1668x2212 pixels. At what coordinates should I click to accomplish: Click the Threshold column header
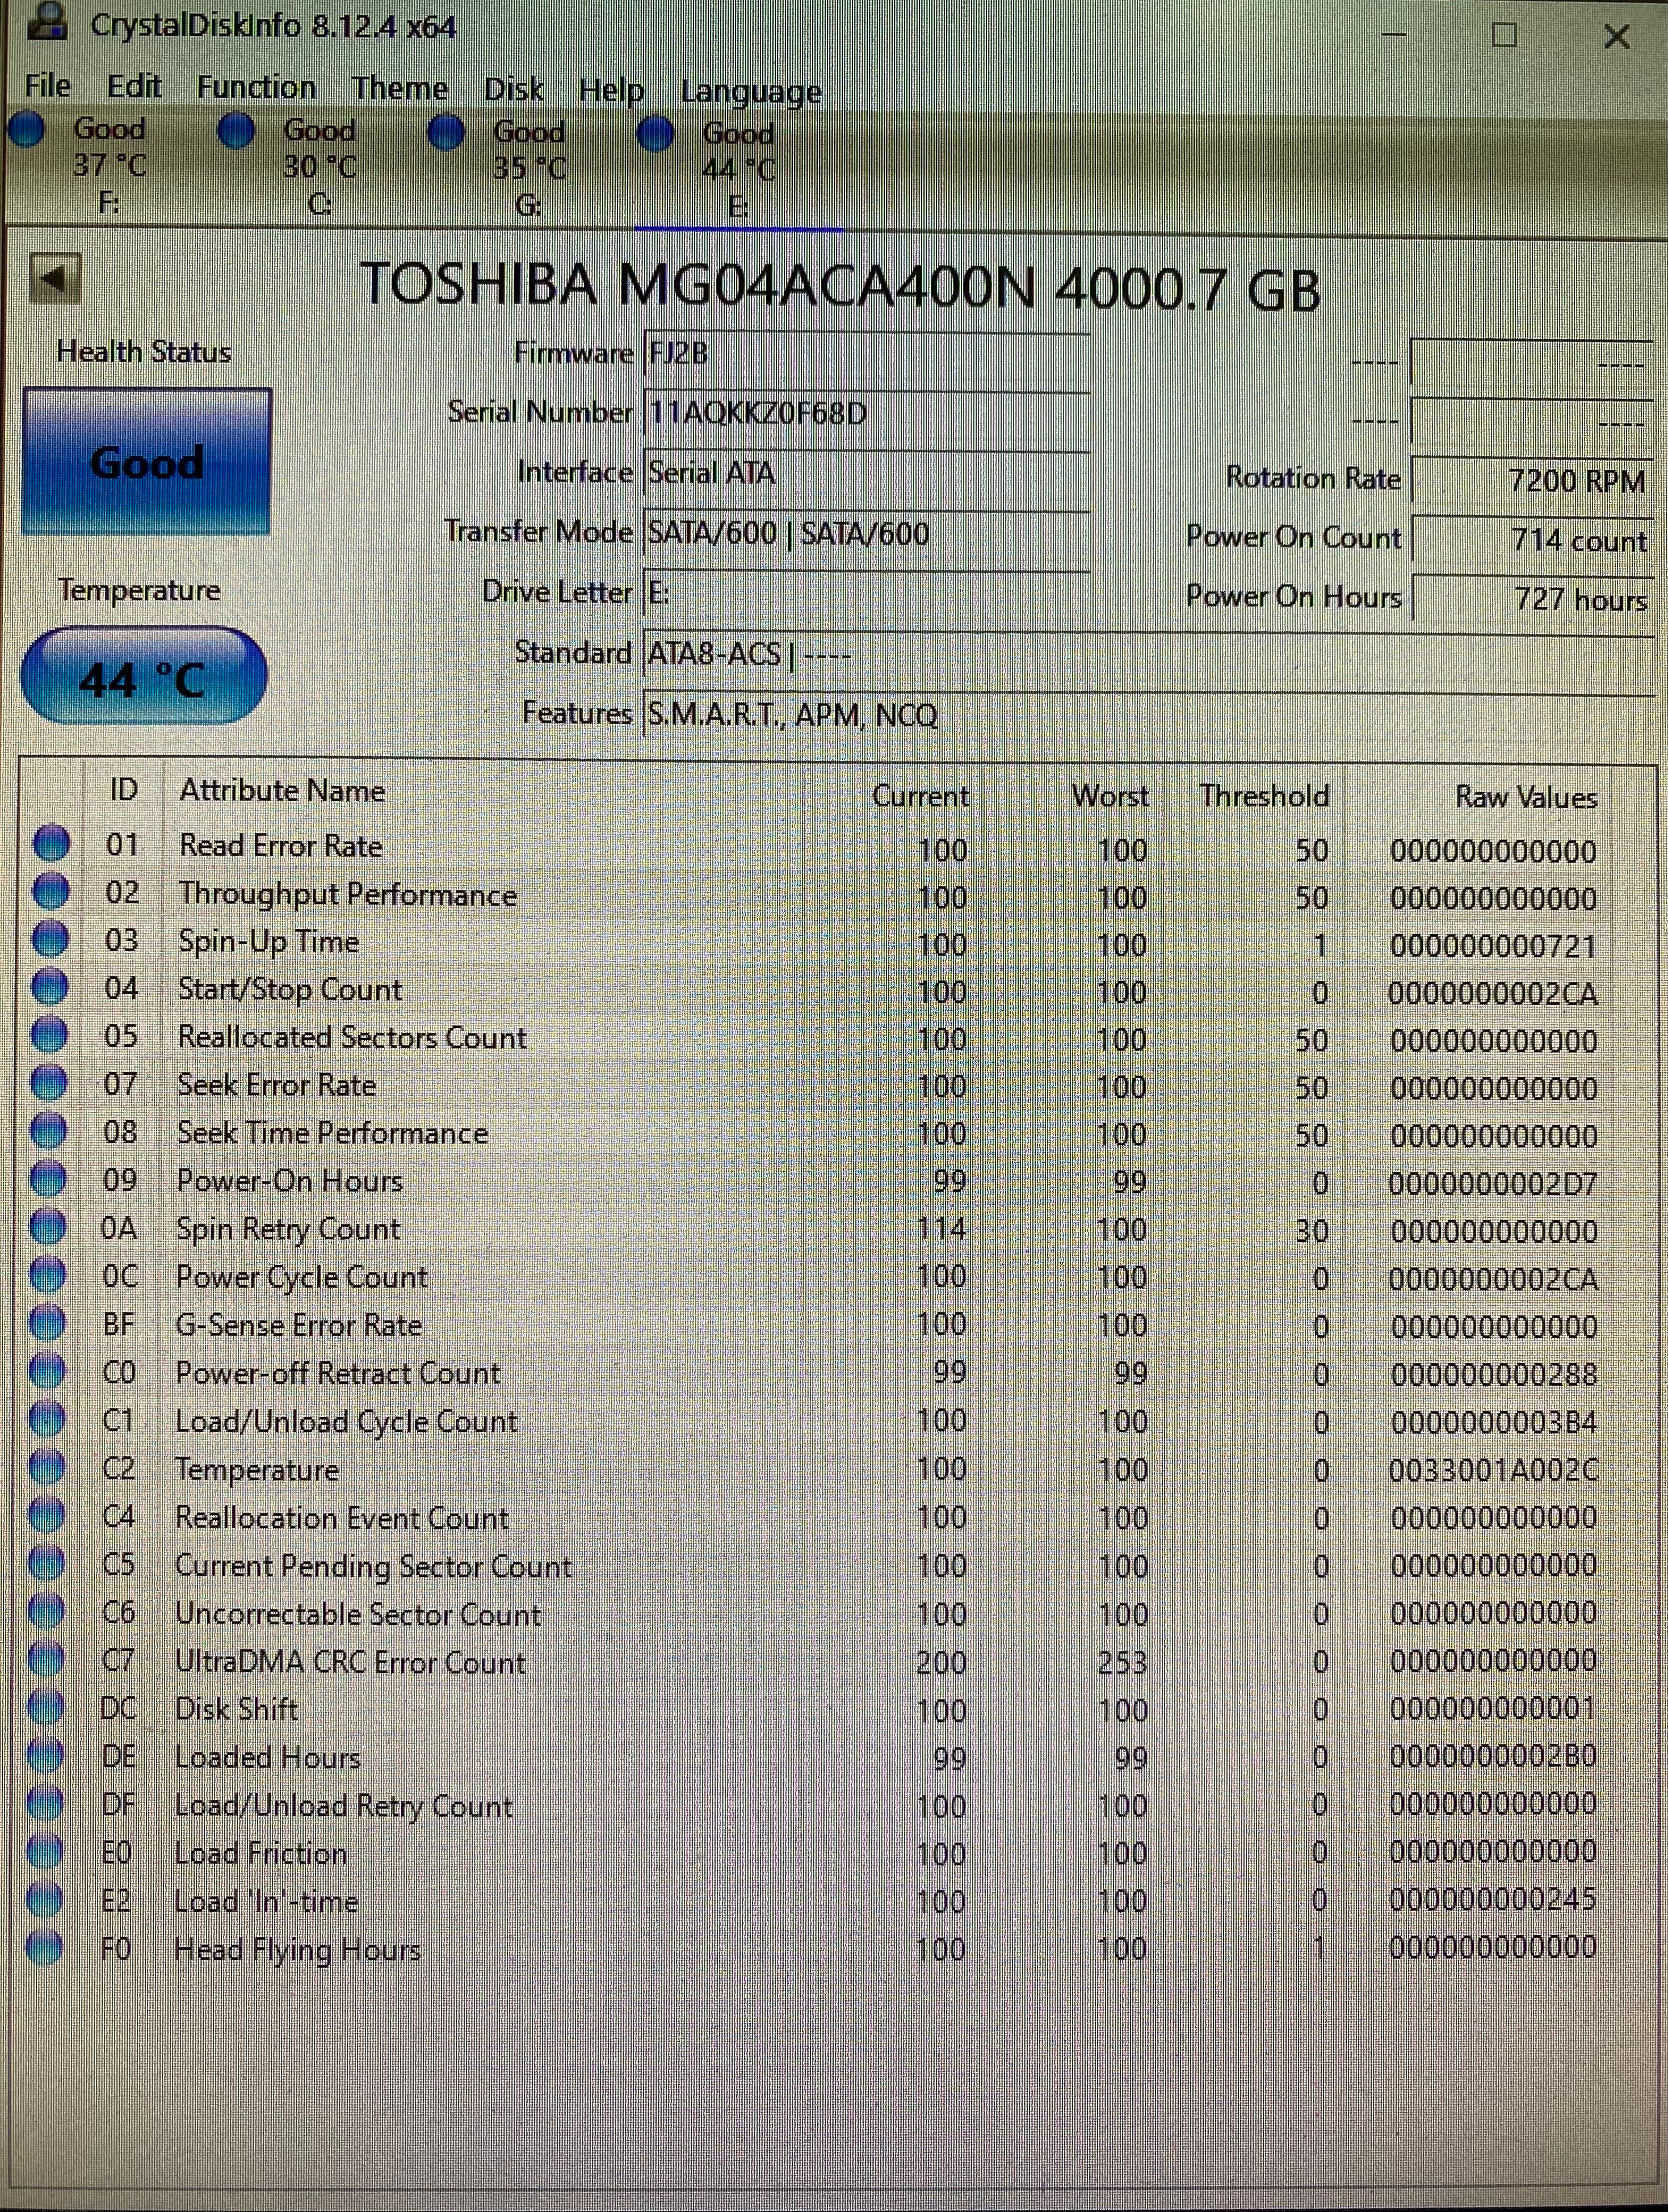[x=1265, y=796]
